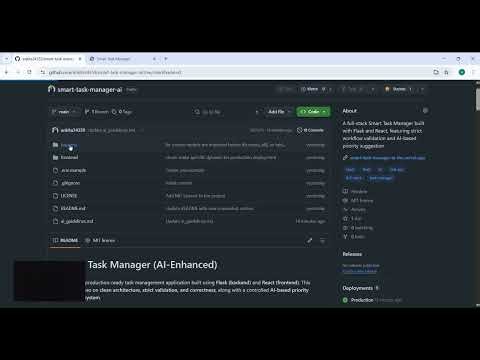Go back with the browser back arrow
Viewport: 480px width, 360px height.
6,72
